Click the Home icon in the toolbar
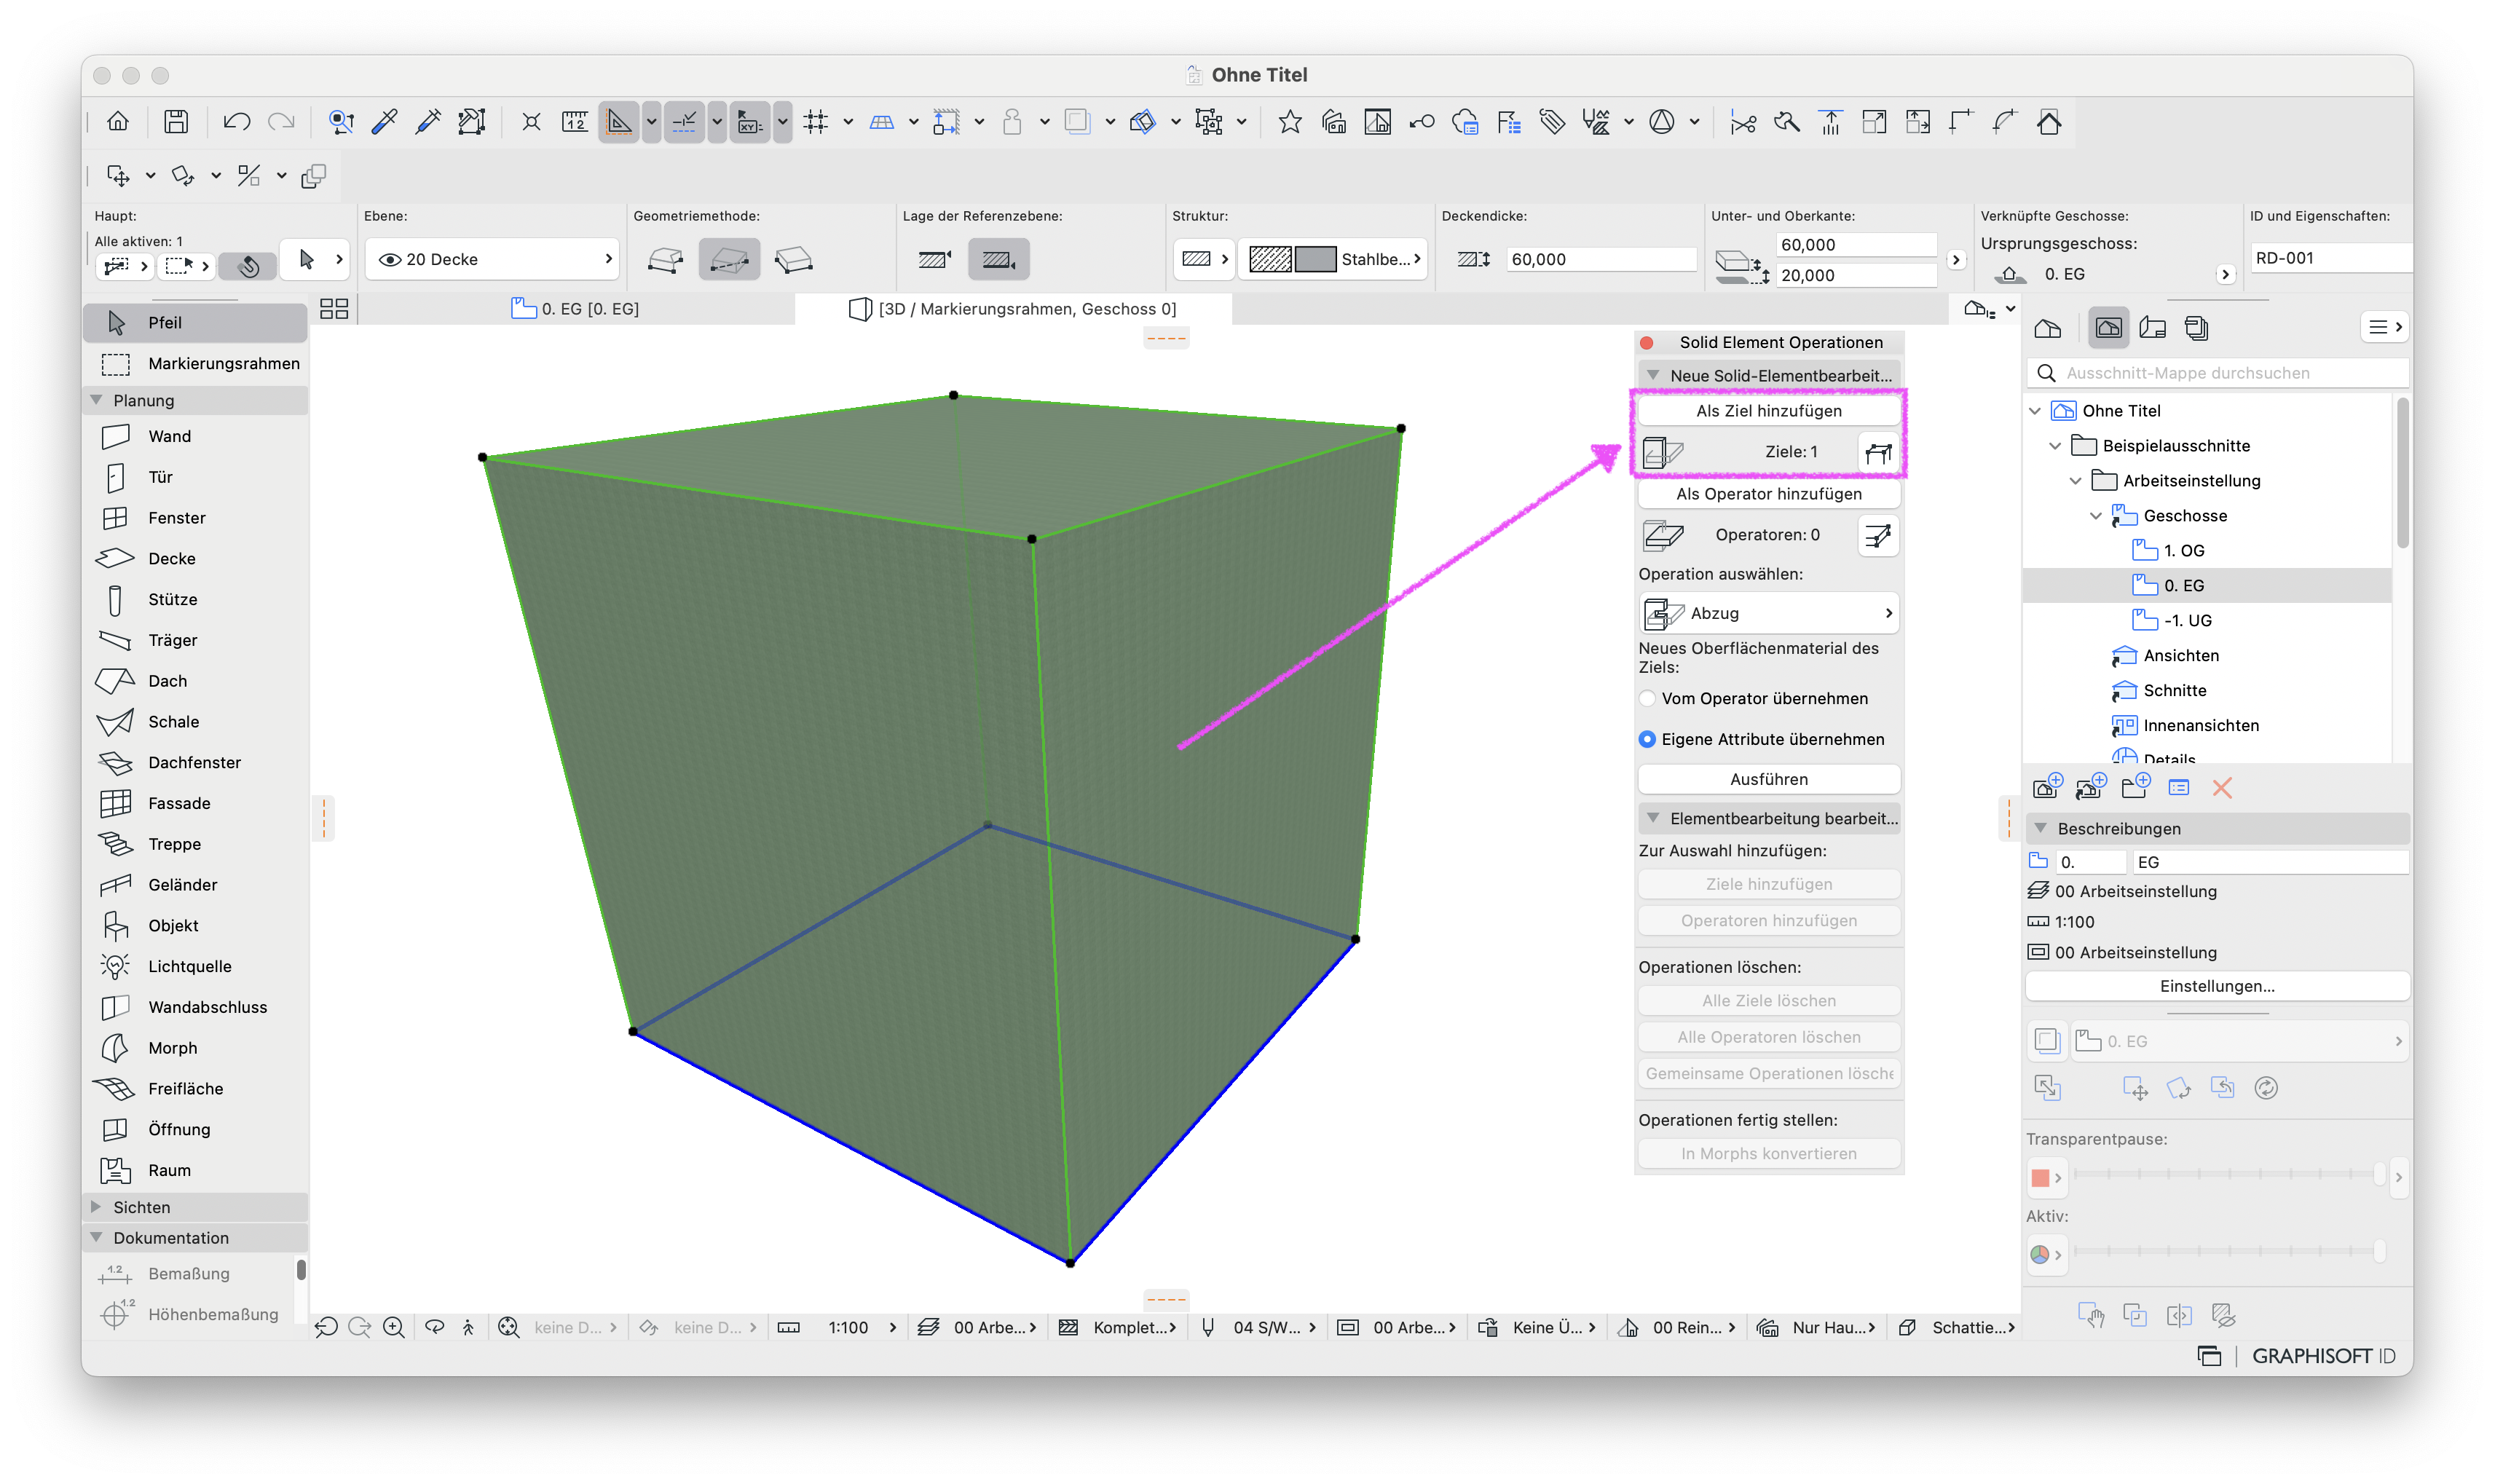 click(118, 122)
